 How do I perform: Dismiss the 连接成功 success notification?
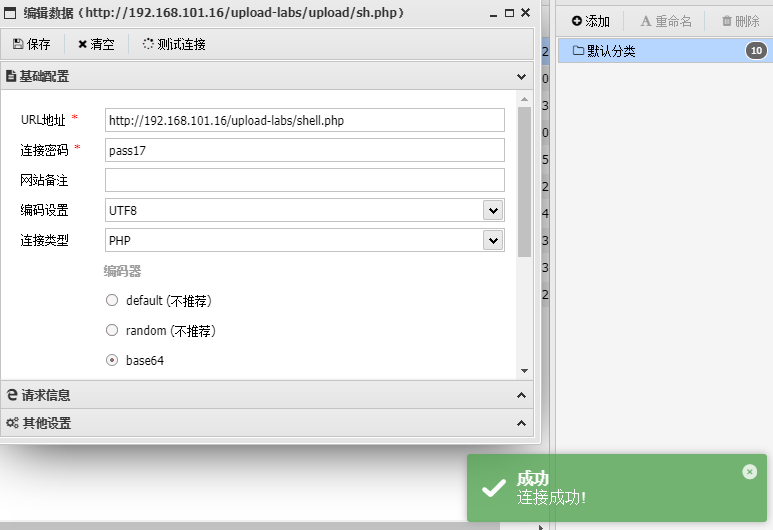[749, 472]
